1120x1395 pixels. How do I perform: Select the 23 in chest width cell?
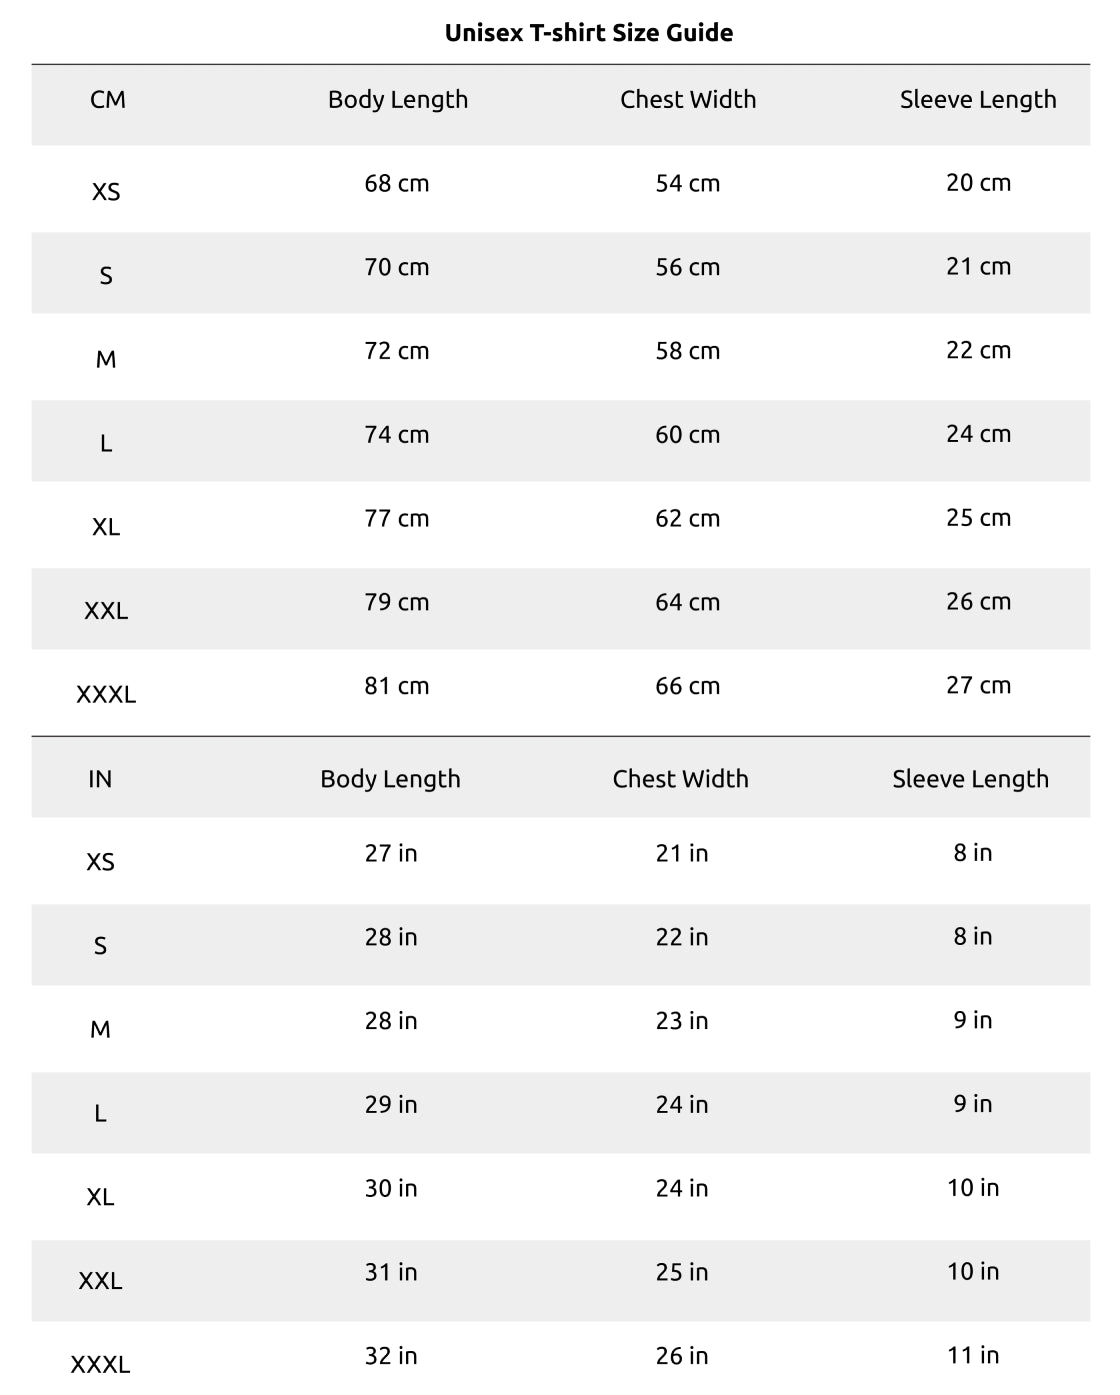tap(682, 1021)
